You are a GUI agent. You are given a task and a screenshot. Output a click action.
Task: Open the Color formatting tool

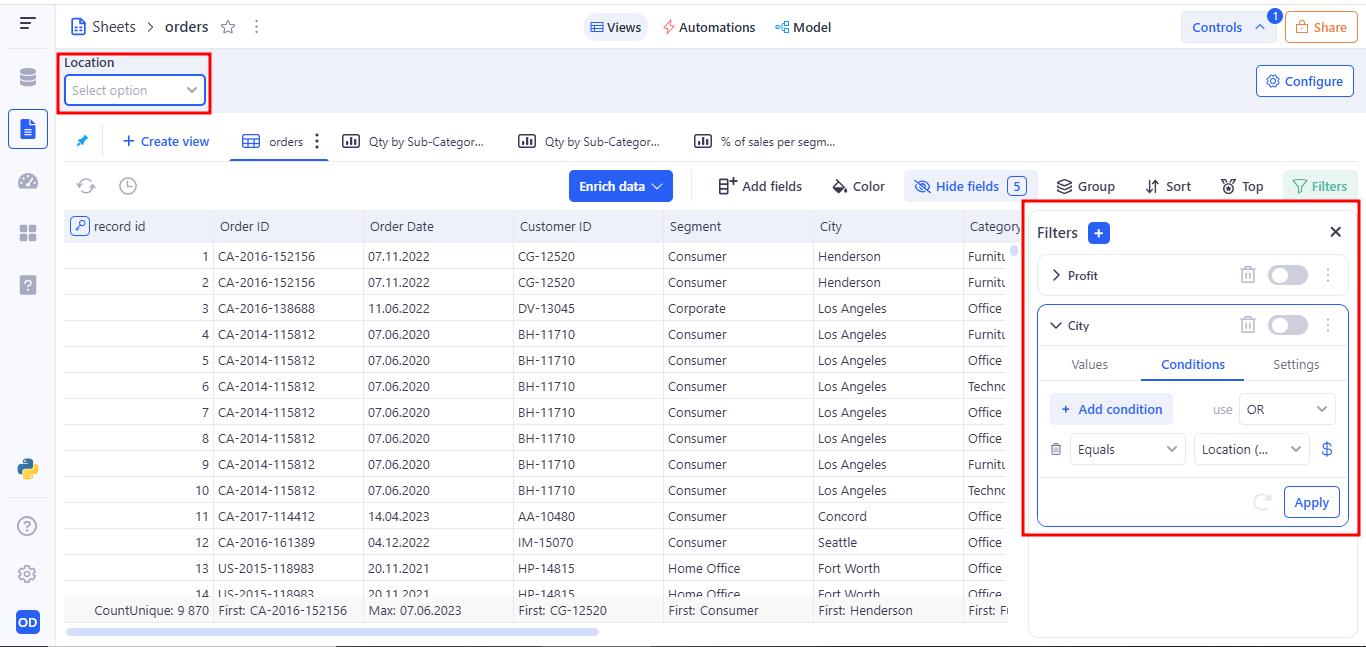[x=858, y=186]
